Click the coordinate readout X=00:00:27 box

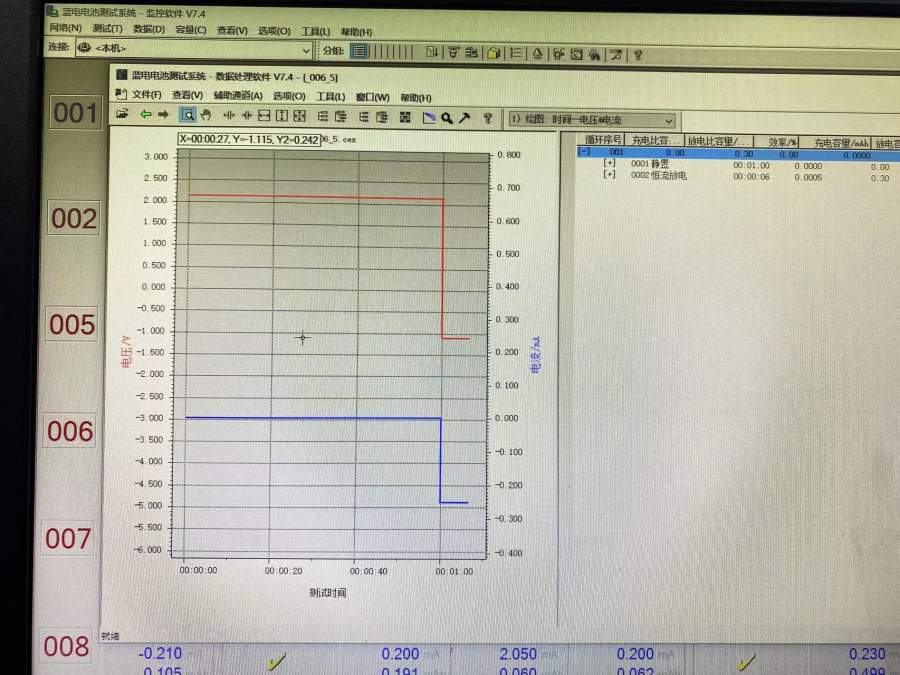click(249, 139)
